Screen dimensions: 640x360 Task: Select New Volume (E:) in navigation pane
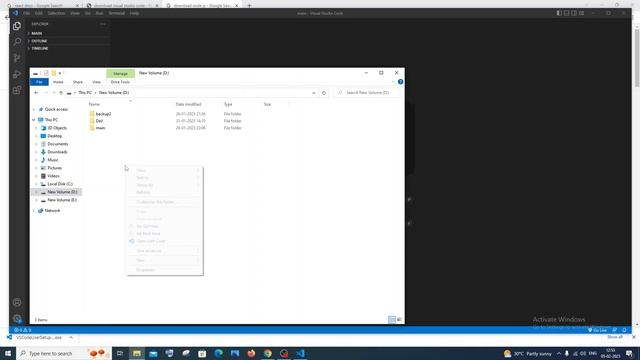click(x=62, y=200)
